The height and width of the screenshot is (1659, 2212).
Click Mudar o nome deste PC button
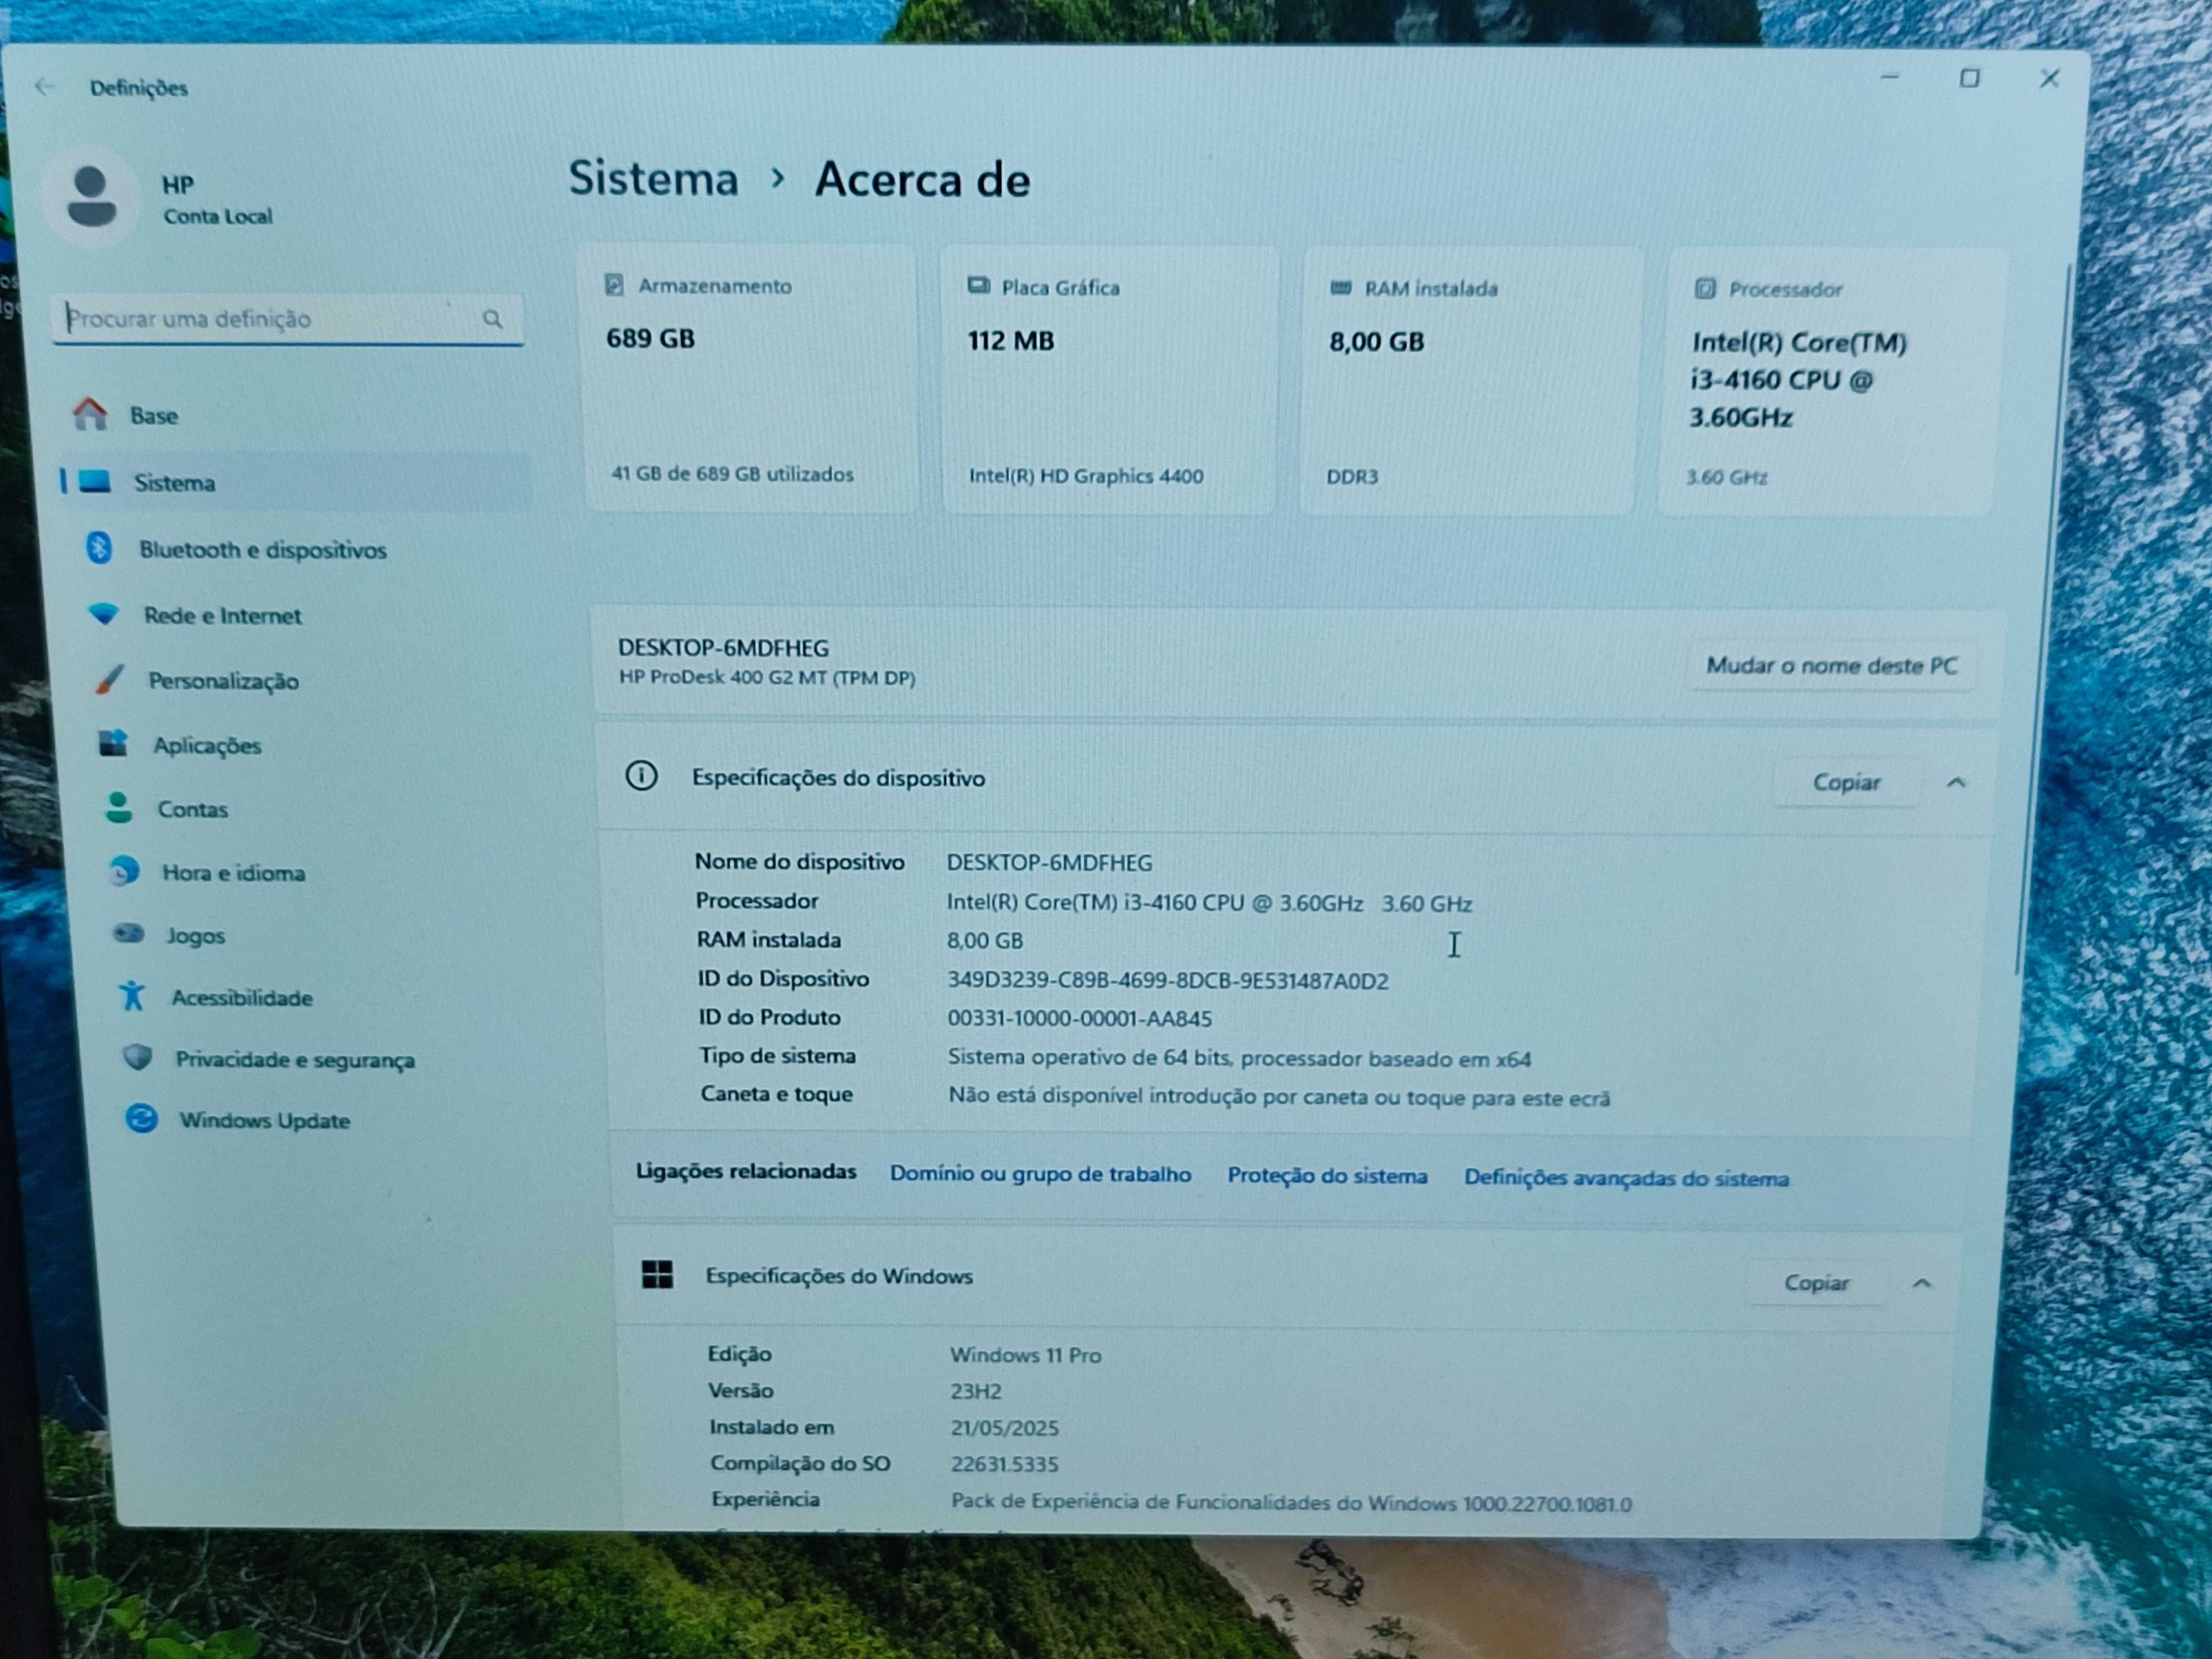click(x=1831, y=666)
